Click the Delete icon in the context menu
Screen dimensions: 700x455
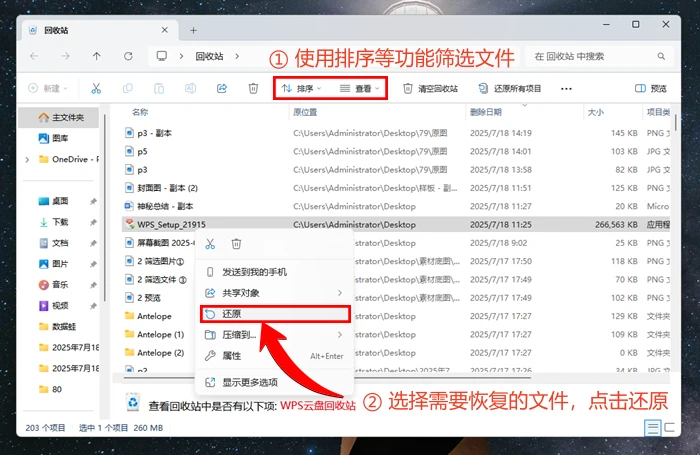tap(236, 244)
